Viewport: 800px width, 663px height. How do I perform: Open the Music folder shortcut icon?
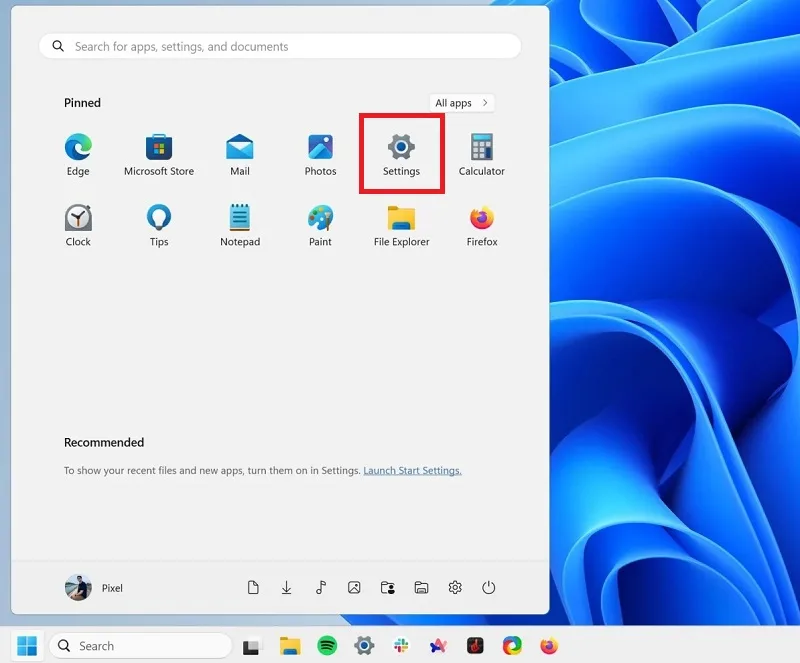tap(320, 588)
